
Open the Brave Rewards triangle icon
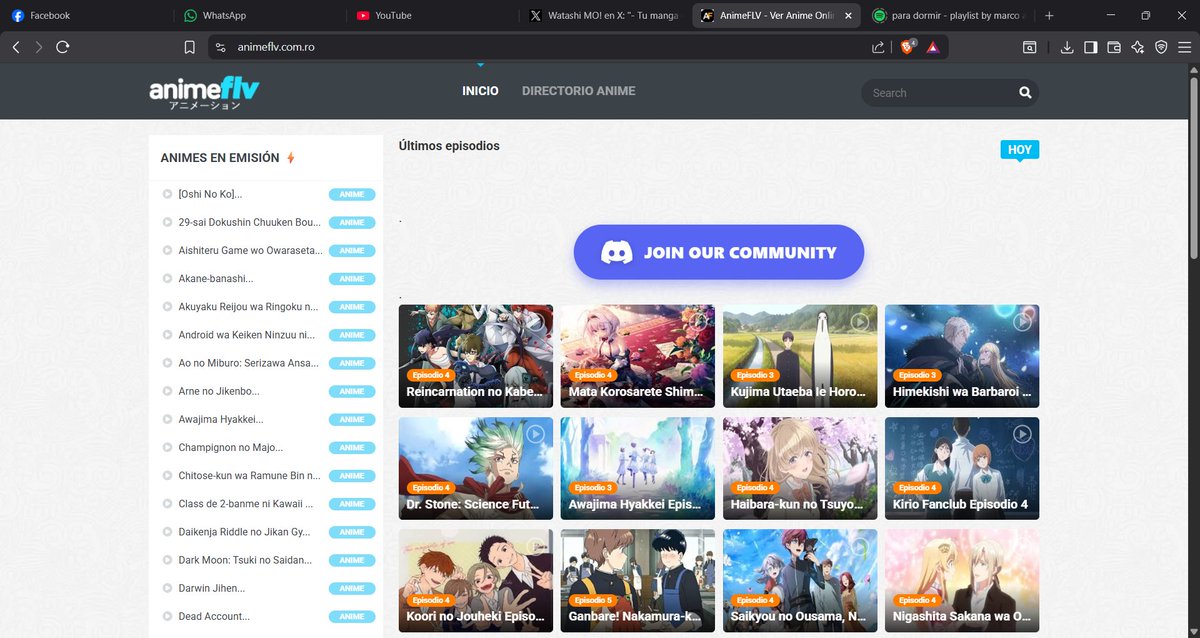tap(932, 47)
